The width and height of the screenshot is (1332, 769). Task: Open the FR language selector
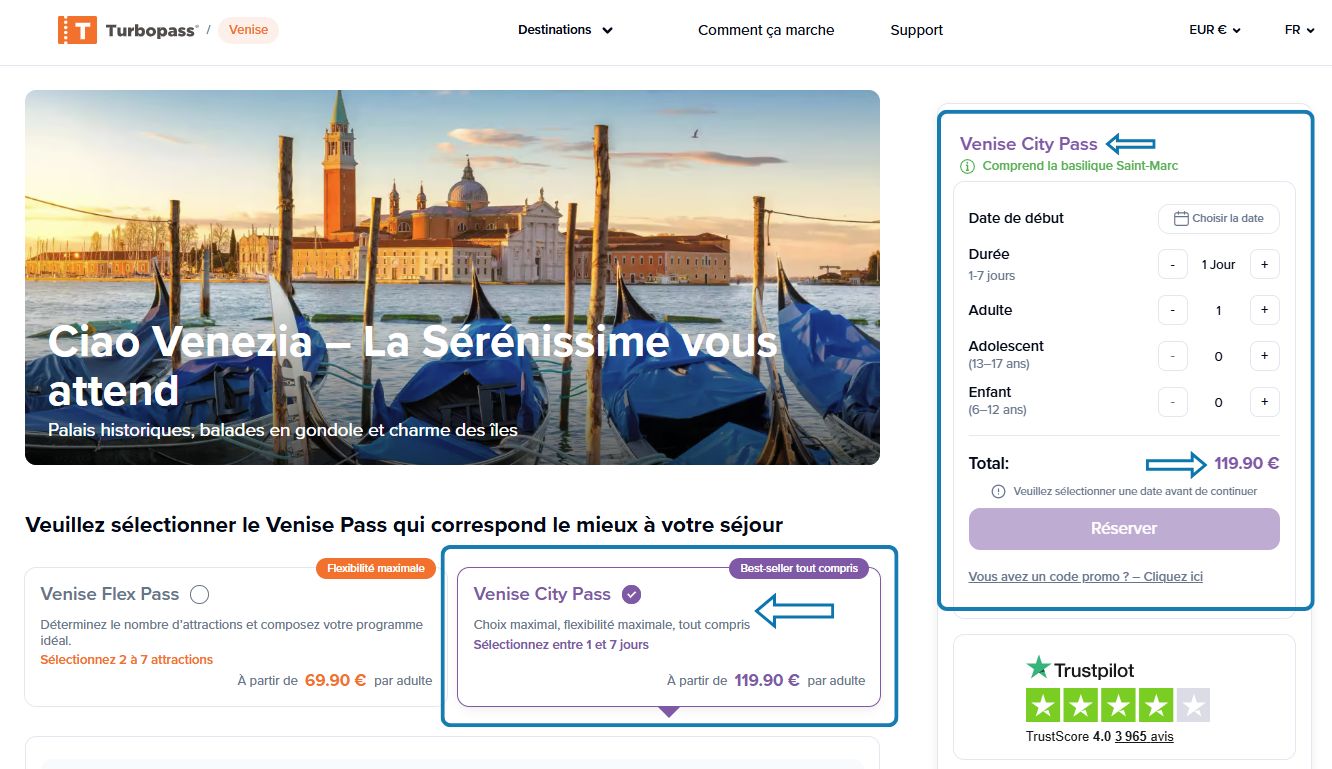pos(1298,30)
